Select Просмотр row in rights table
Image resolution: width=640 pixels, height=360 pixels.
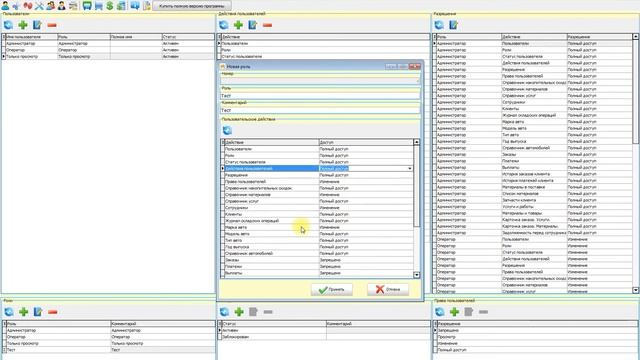click(x=536, y=337)
